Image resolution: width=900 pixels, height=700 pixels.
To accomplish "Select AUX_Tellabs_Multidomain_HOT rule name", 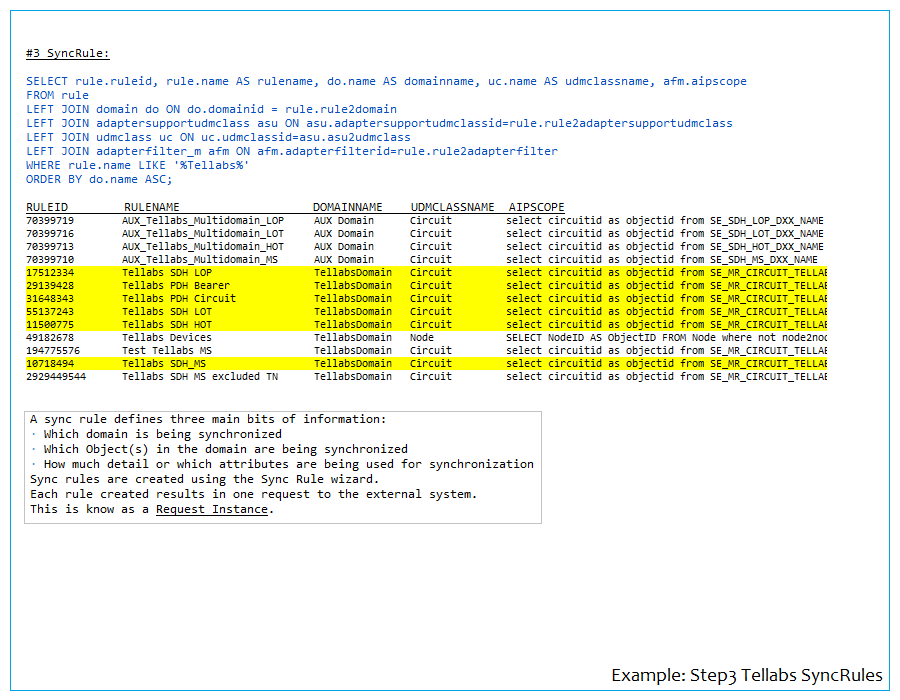I will 203,246.
